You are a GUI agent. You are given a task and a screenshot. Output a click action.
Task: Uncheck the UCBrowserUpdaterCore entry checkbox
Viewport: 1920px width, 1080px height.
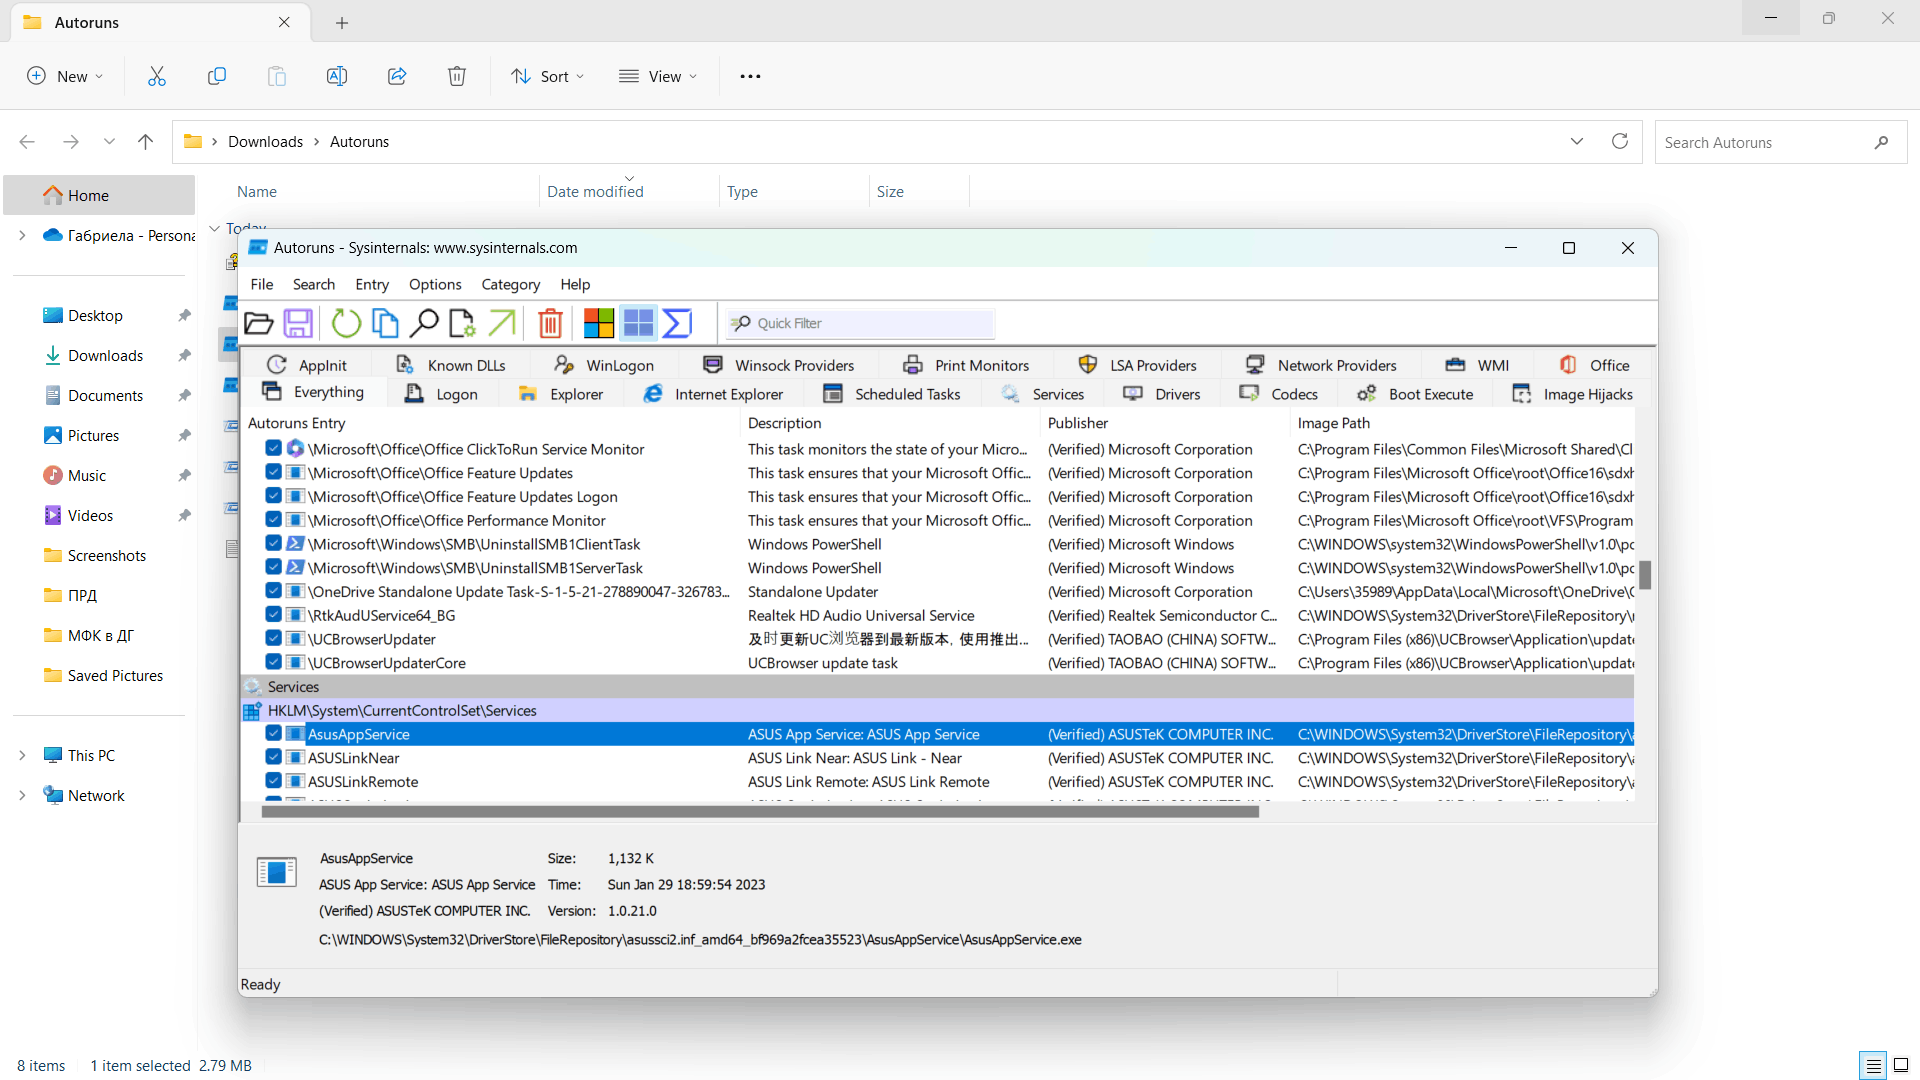(273, 662)
